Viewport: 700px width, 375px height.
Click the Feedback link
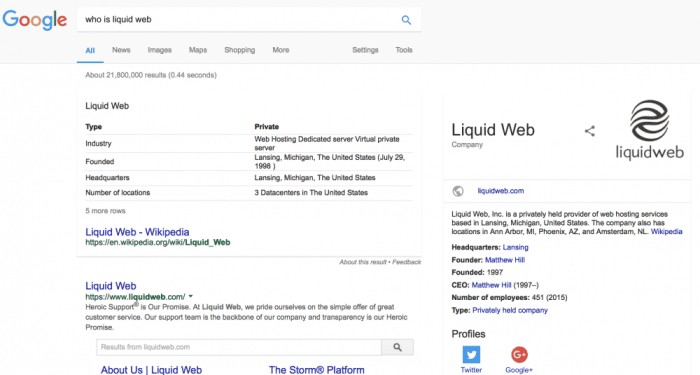tap(407, 262)
